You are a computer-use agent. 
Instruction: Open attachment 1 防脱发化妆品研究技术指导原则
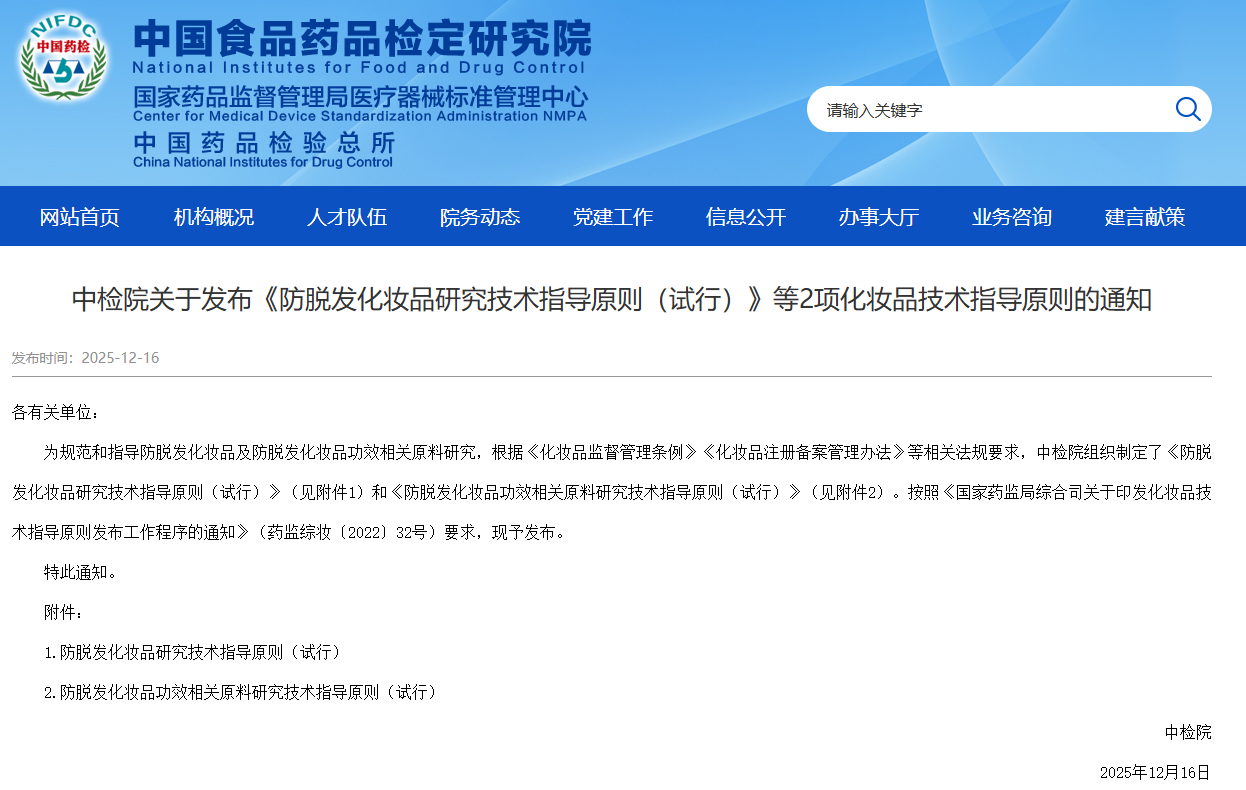(200, 652)
